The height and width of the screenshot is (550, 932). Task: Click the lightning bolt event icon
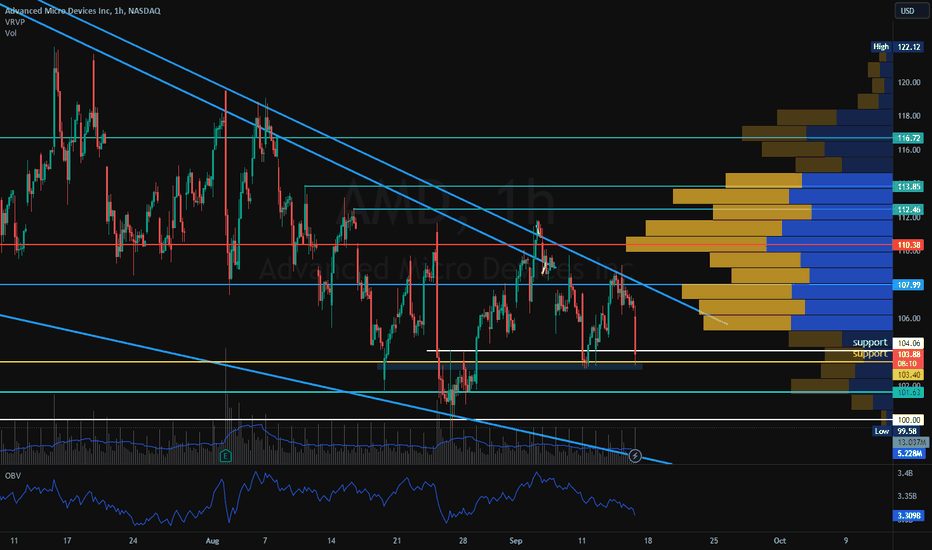point(635,456)
